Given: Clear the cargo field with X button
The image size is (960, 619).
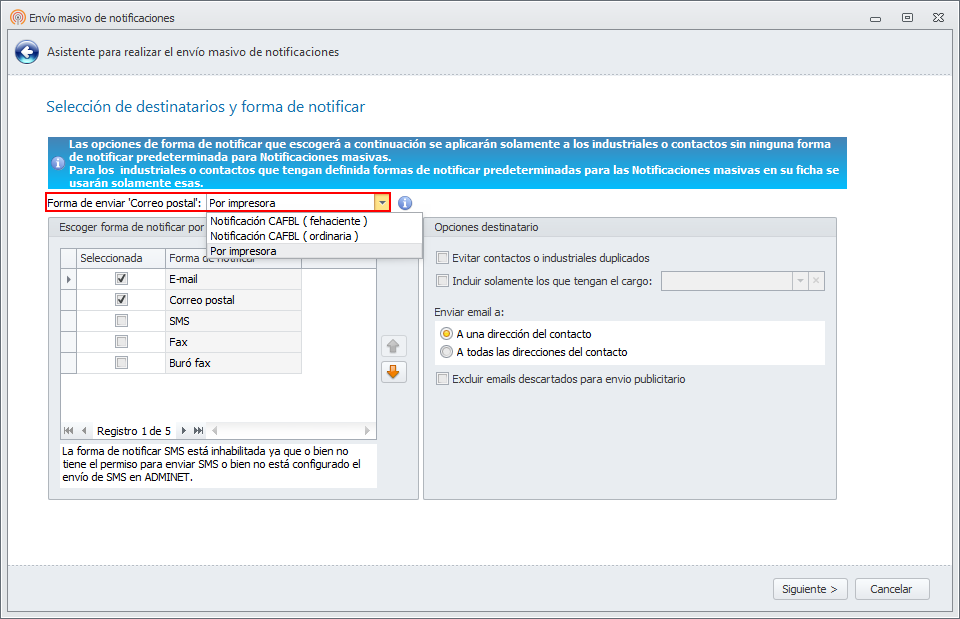Looking at the screenshot, I should [816, 281].
